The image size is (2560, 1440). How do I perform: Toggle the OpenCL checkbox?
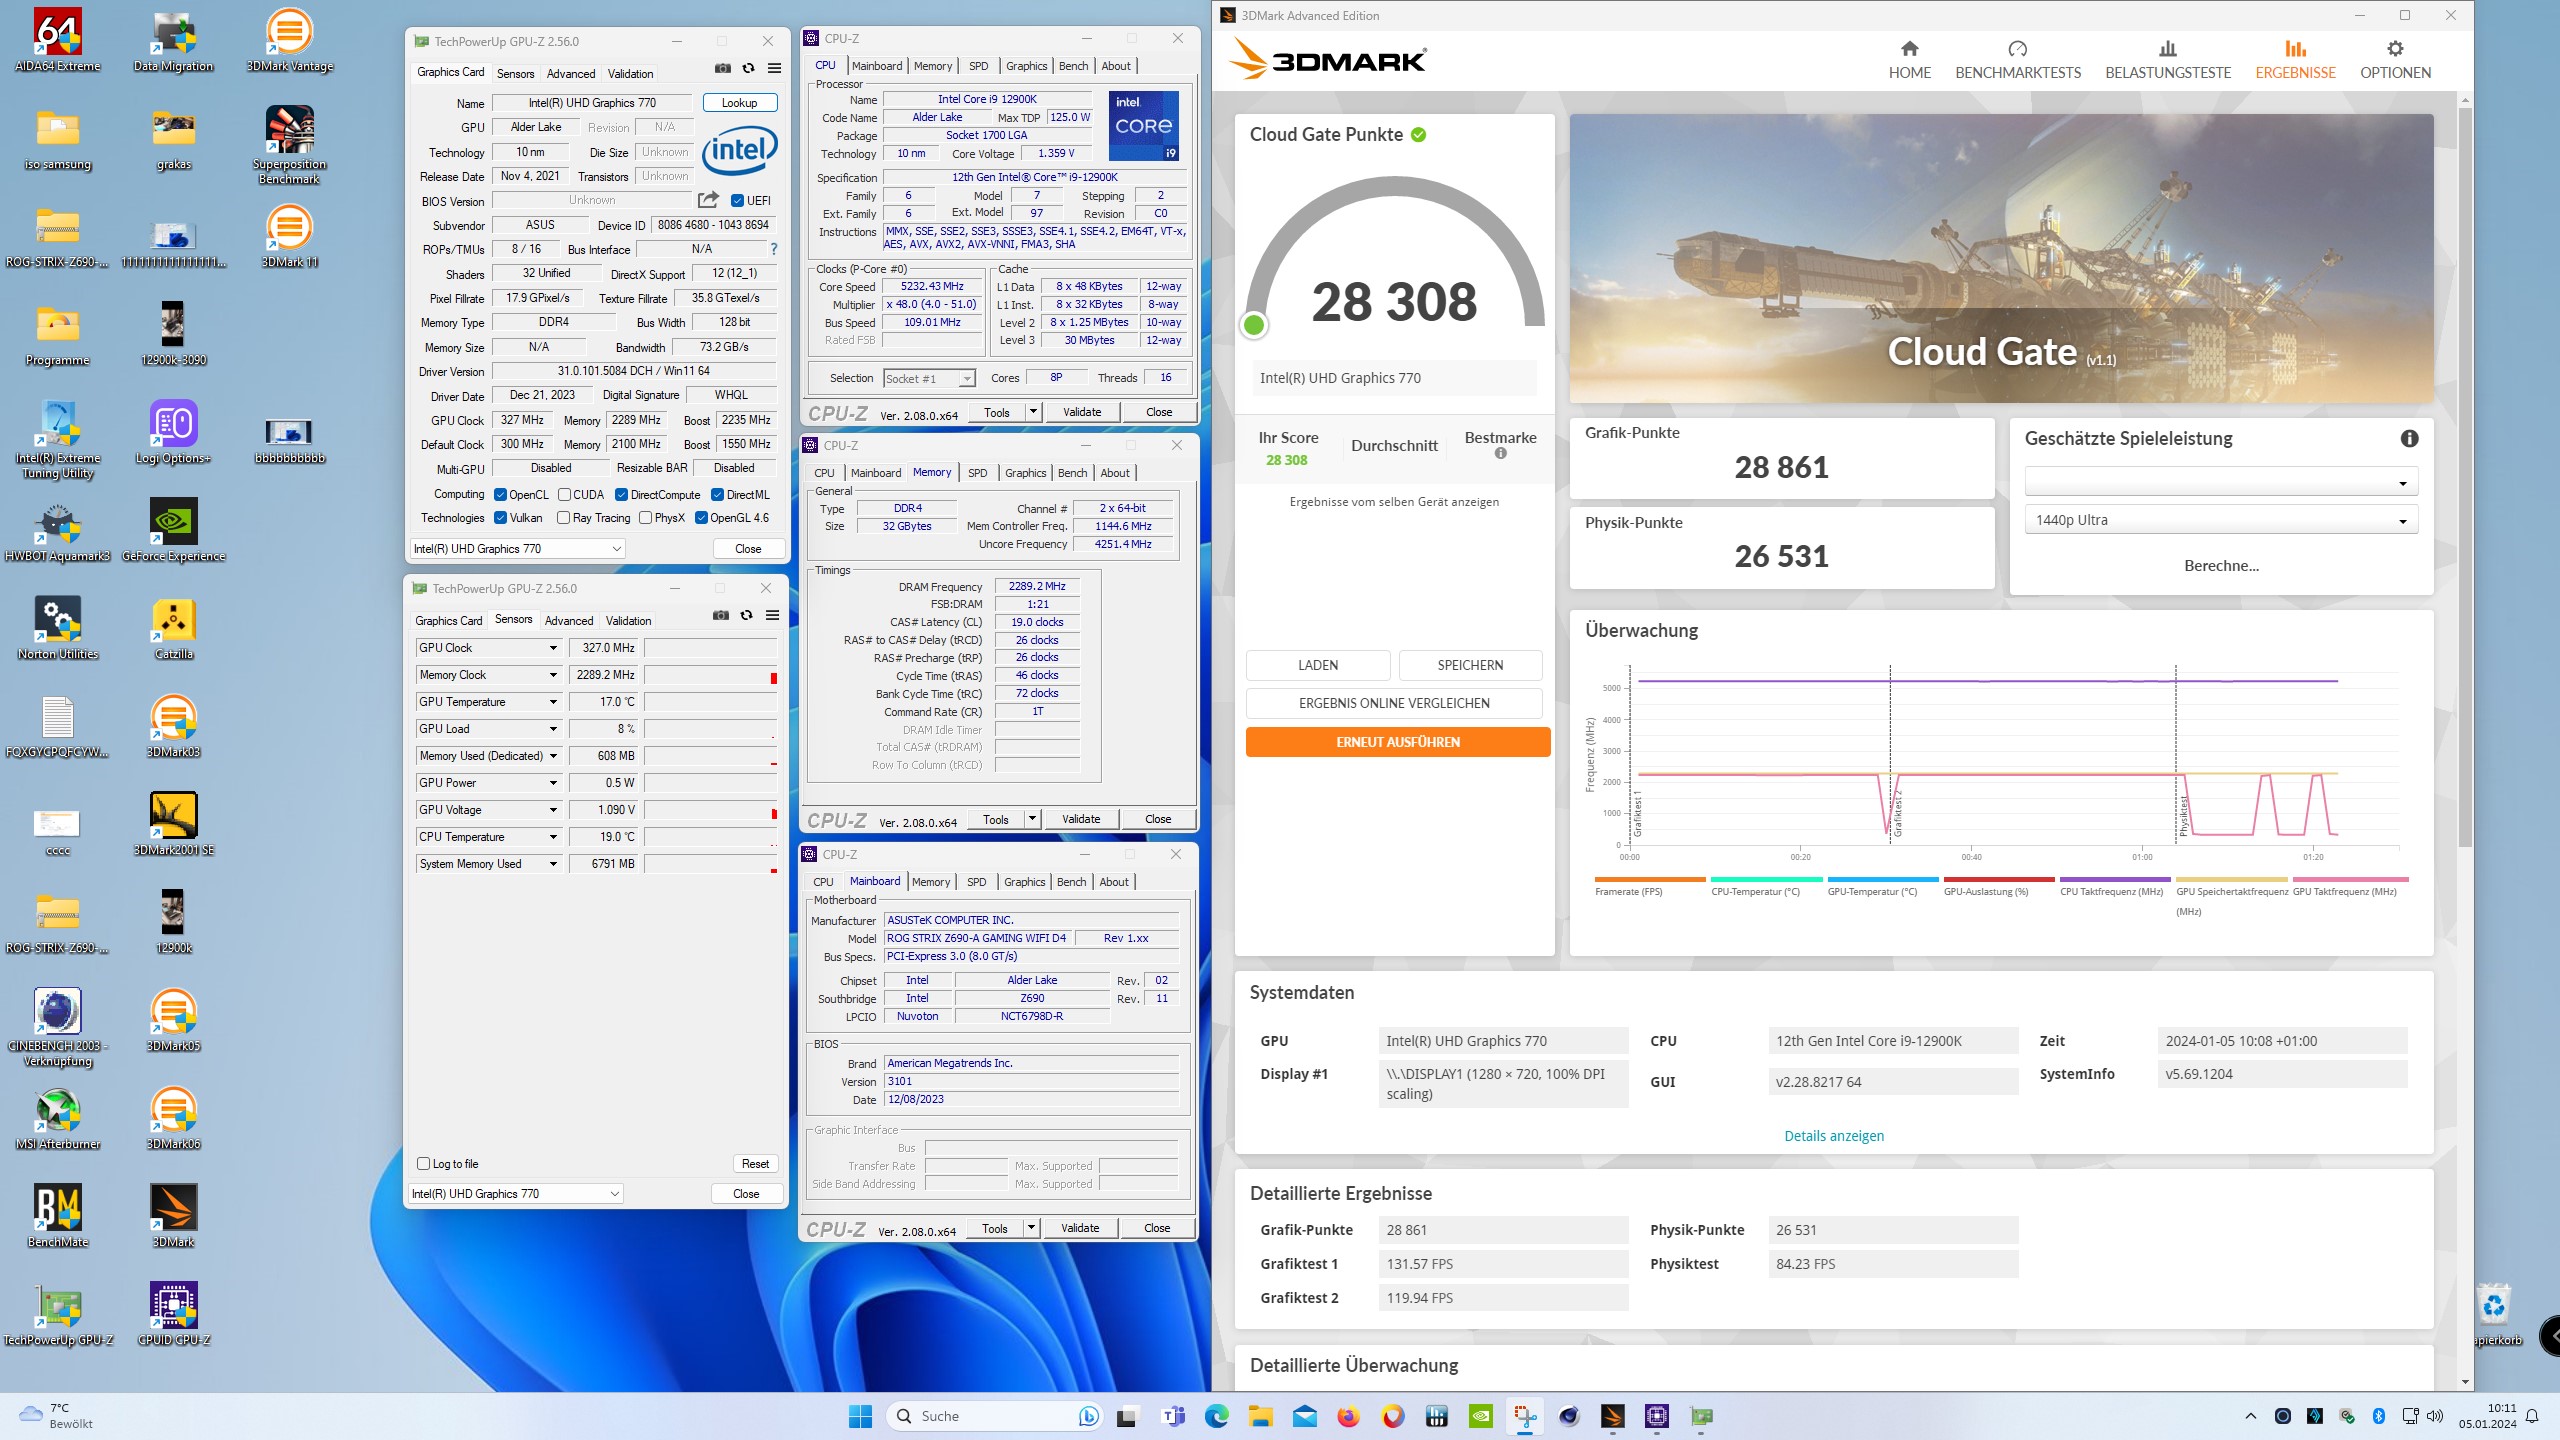coord(500,494)
